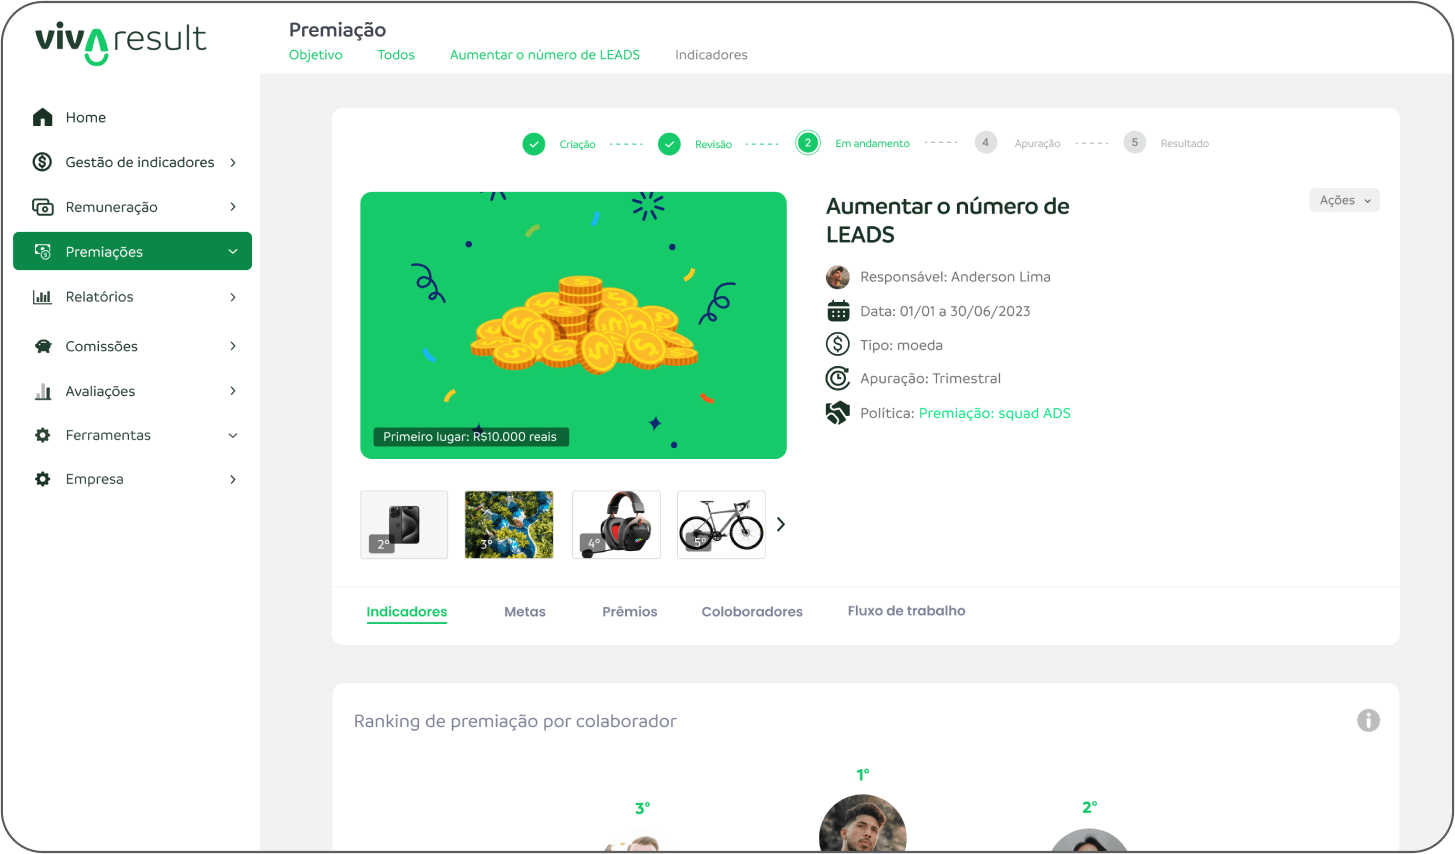
Task: Open the Prêmios tab
Action: point(630,612)
